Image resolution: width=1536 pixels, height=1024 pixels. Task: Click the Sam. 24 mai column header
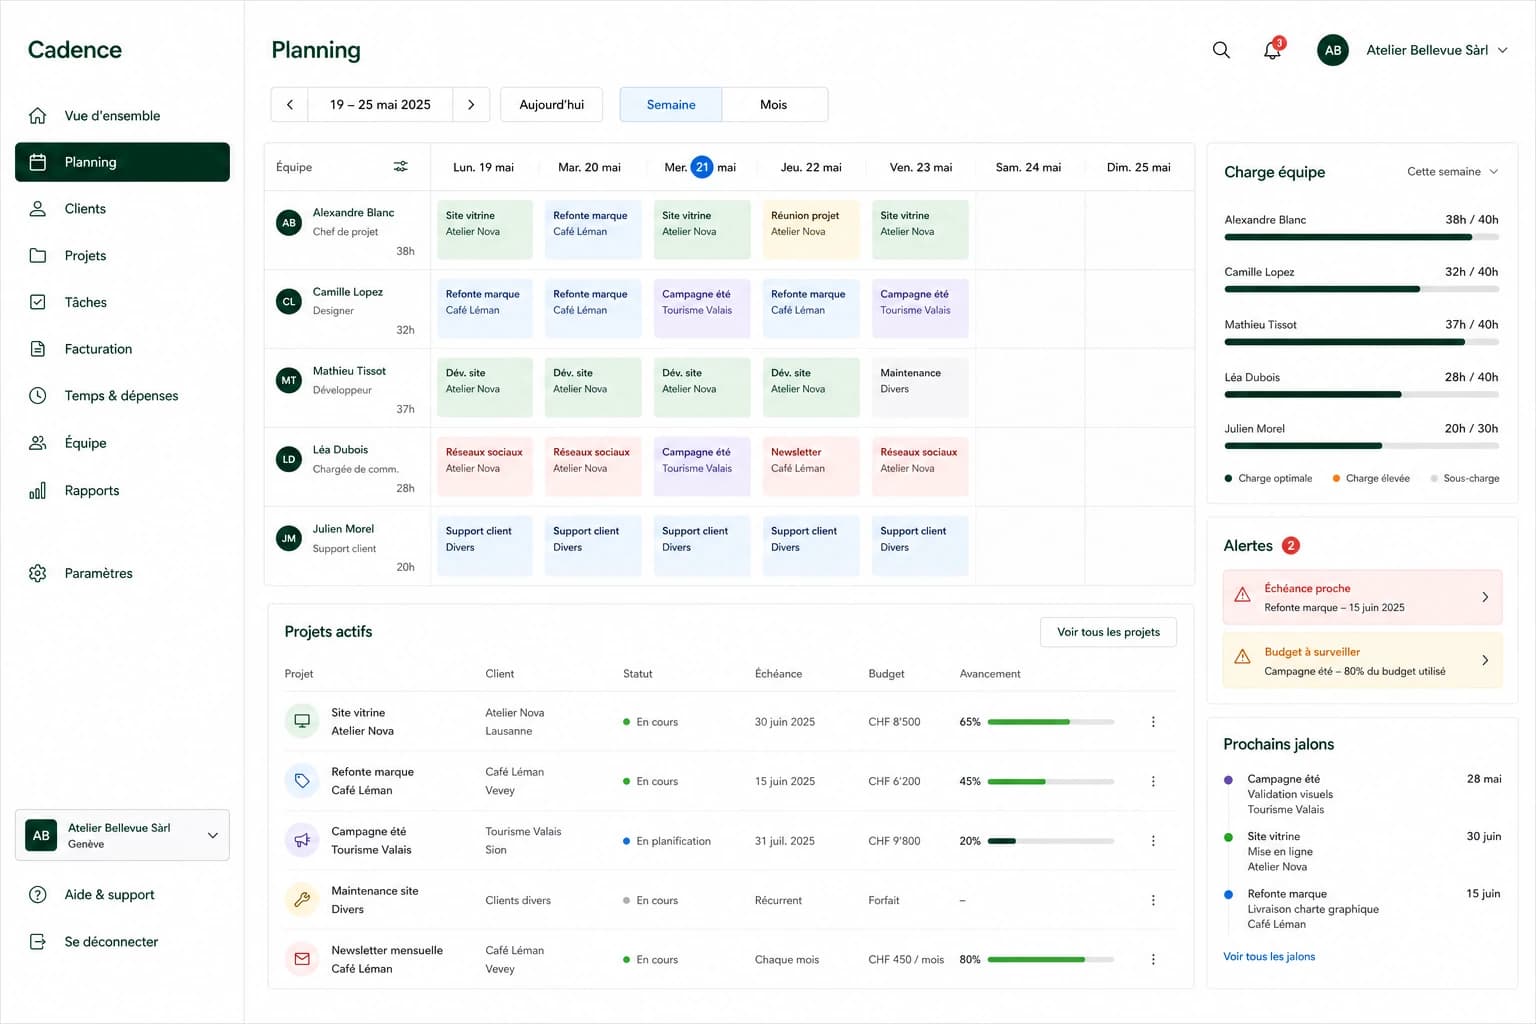pyautogui.click(x=1028, y=167)
